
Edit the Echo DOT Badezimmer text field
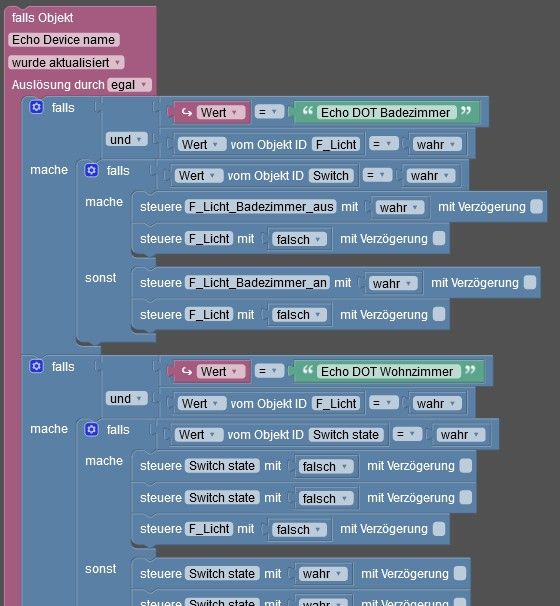click(x=386, y=112)
